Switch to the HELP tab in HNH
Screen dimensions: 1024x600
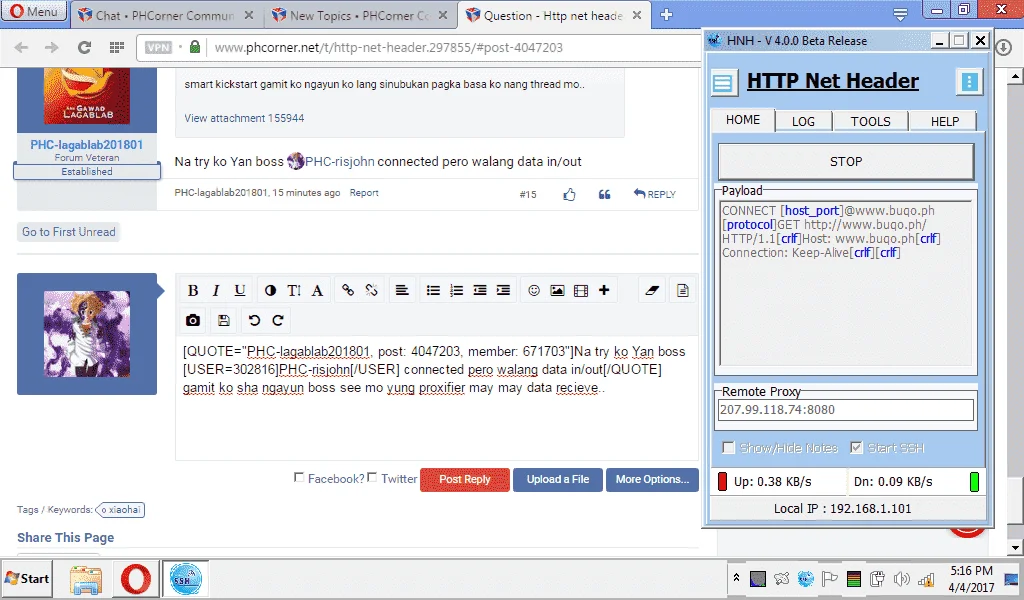click(x=945, y=121)
